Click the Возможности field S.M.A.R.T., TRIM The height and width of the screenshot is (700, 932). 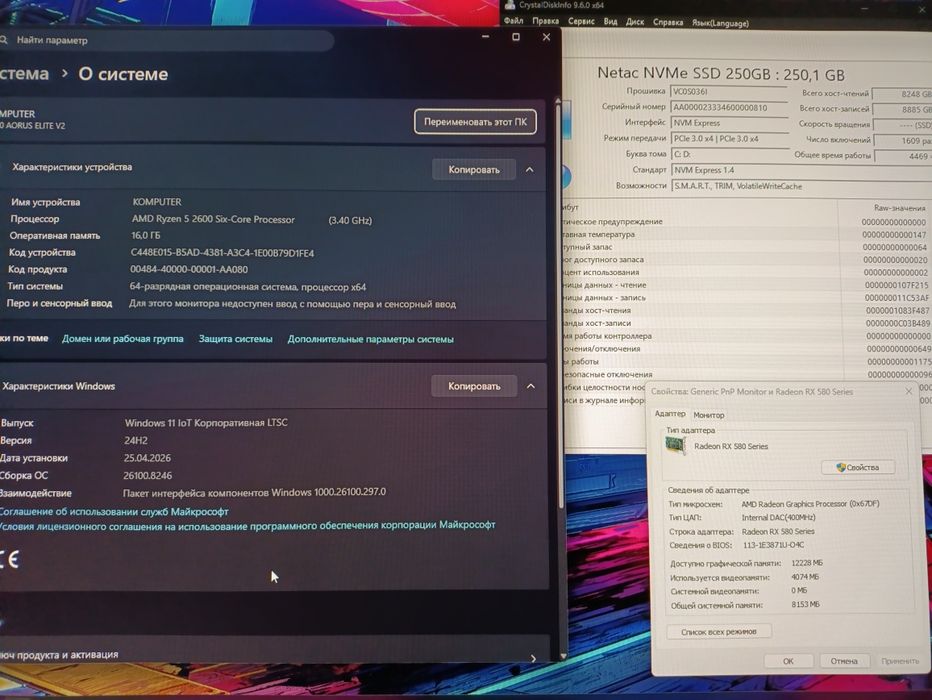click(802, 186)
